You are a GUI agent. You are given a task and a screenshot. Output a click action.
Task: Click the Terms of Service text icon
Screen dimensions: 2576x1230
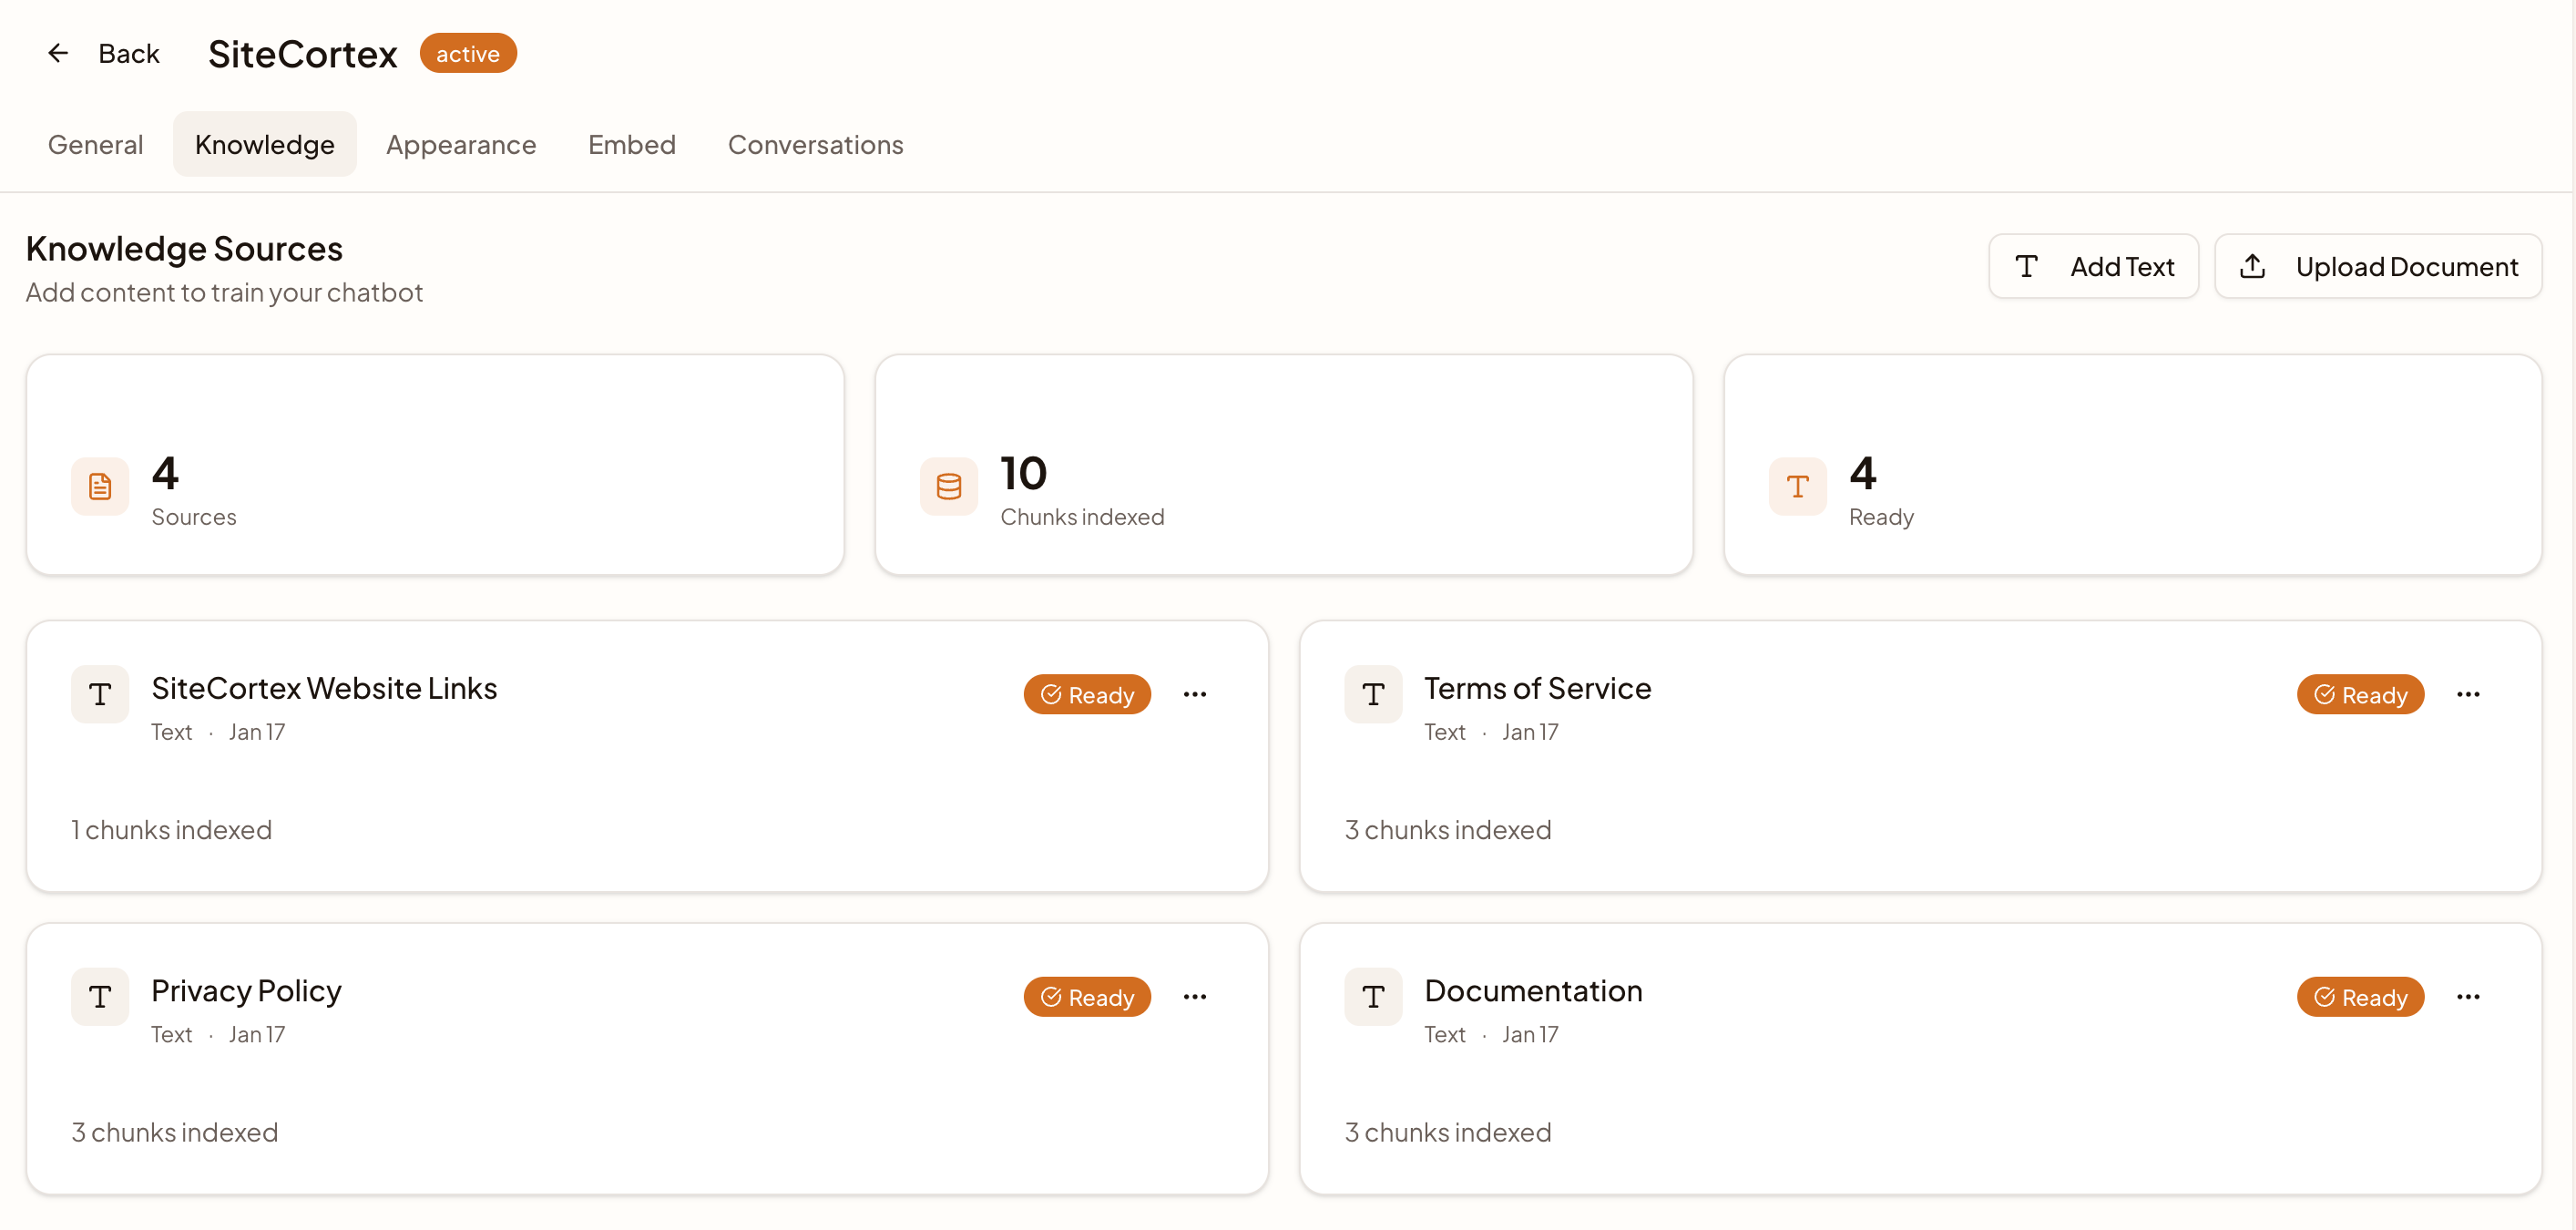(x=1373, y=694)
